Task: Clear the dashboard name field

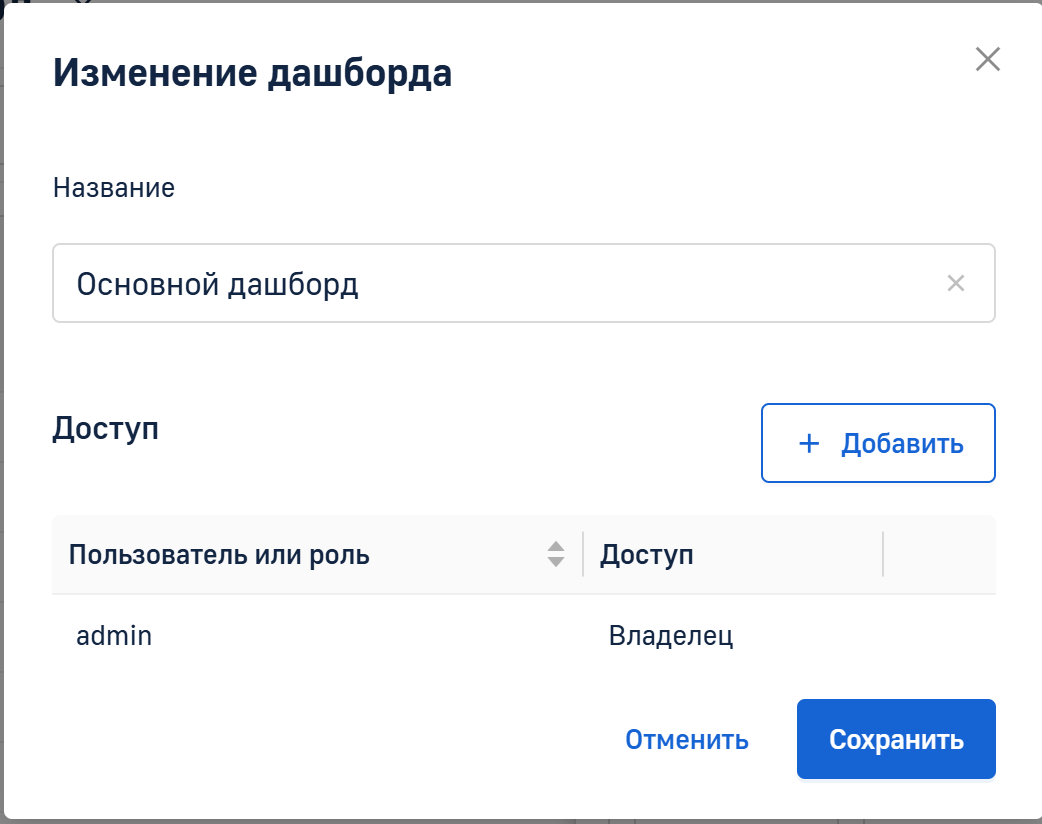Action: [955, 284]
